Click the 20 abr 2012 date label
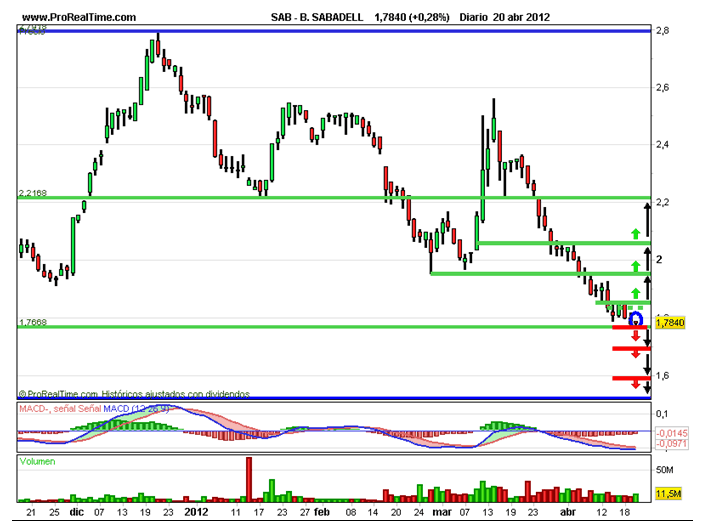Screen dimensions: 707x530 521,18
